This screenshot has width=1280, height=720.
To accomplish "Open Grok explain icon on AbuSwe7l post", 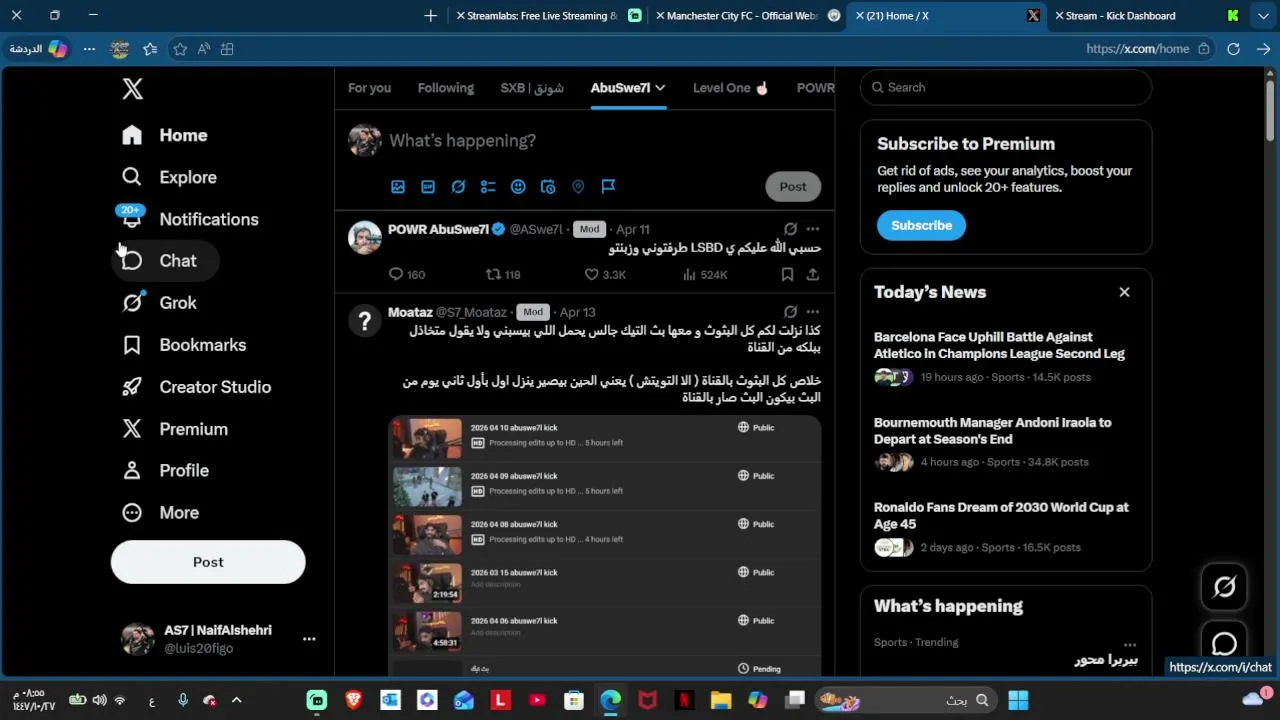I will point(790,229).
